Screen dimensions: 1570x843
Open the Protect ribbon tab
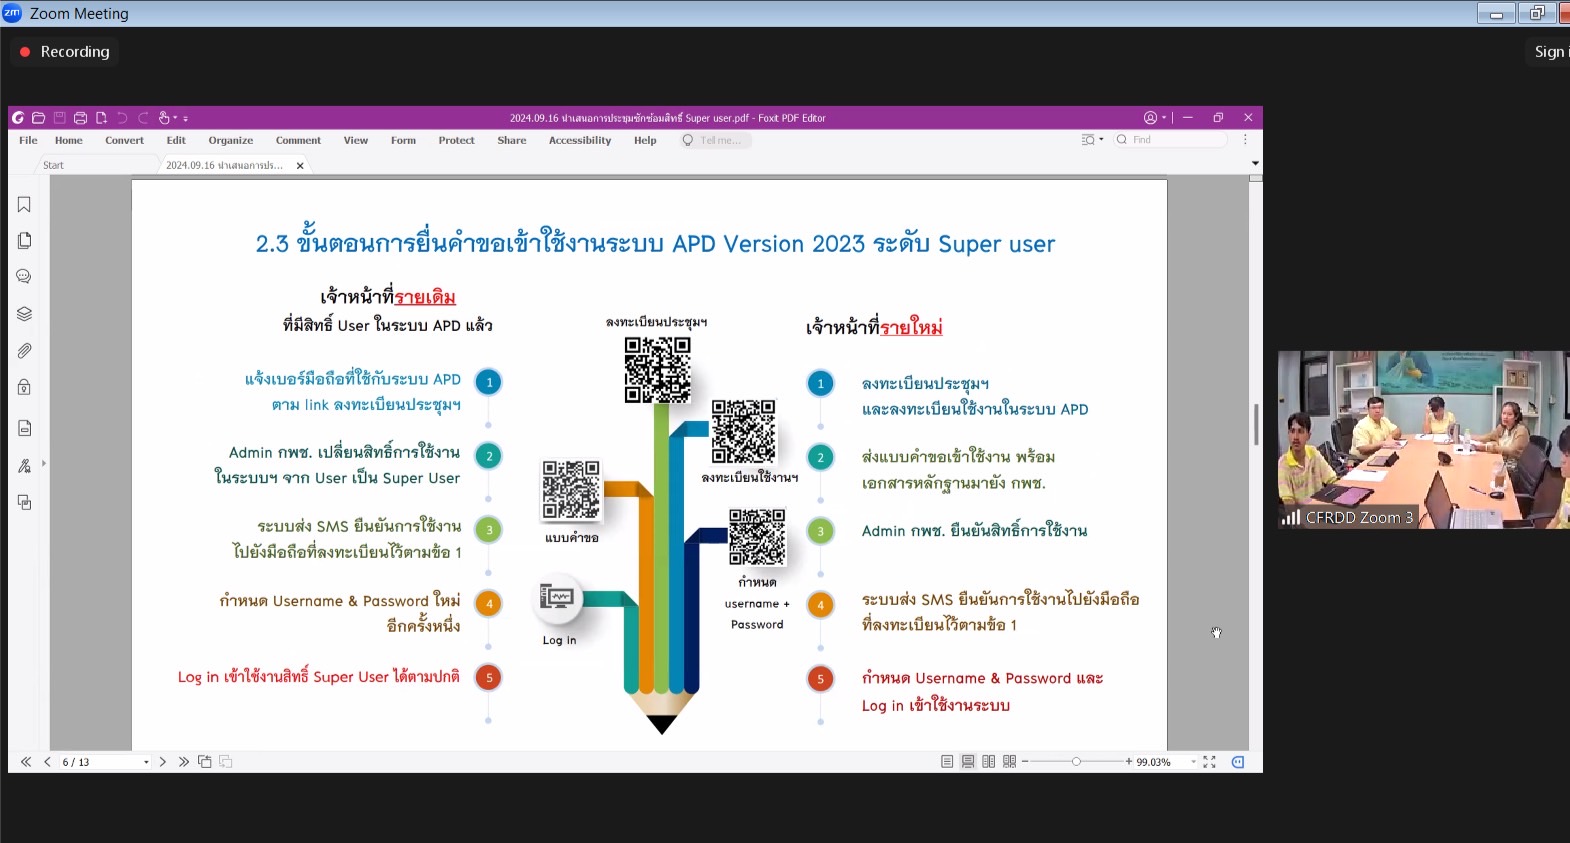pyautogui.click(x=456, y=141)
